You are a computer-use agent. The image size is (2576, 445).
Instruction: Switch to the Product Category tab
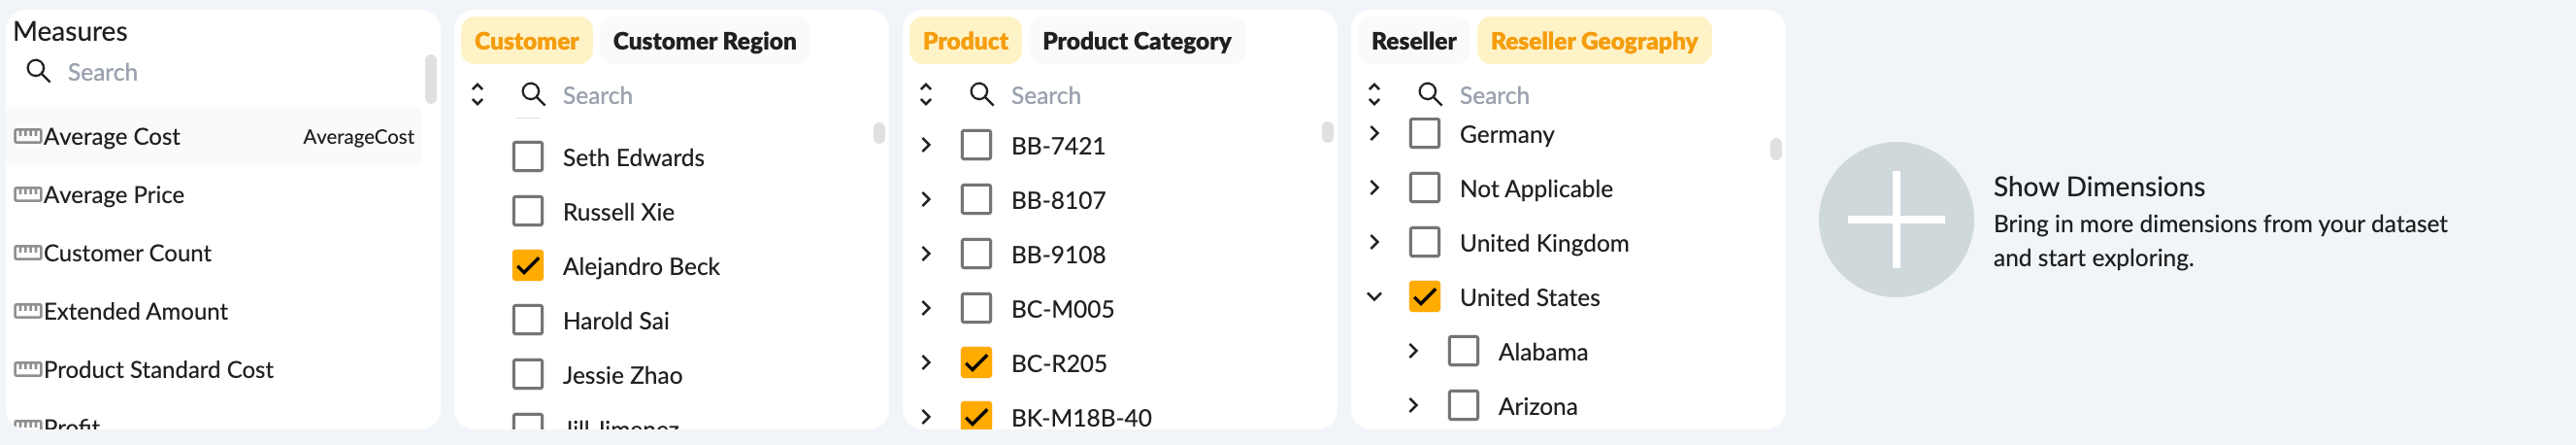[x=1135, y=41]
